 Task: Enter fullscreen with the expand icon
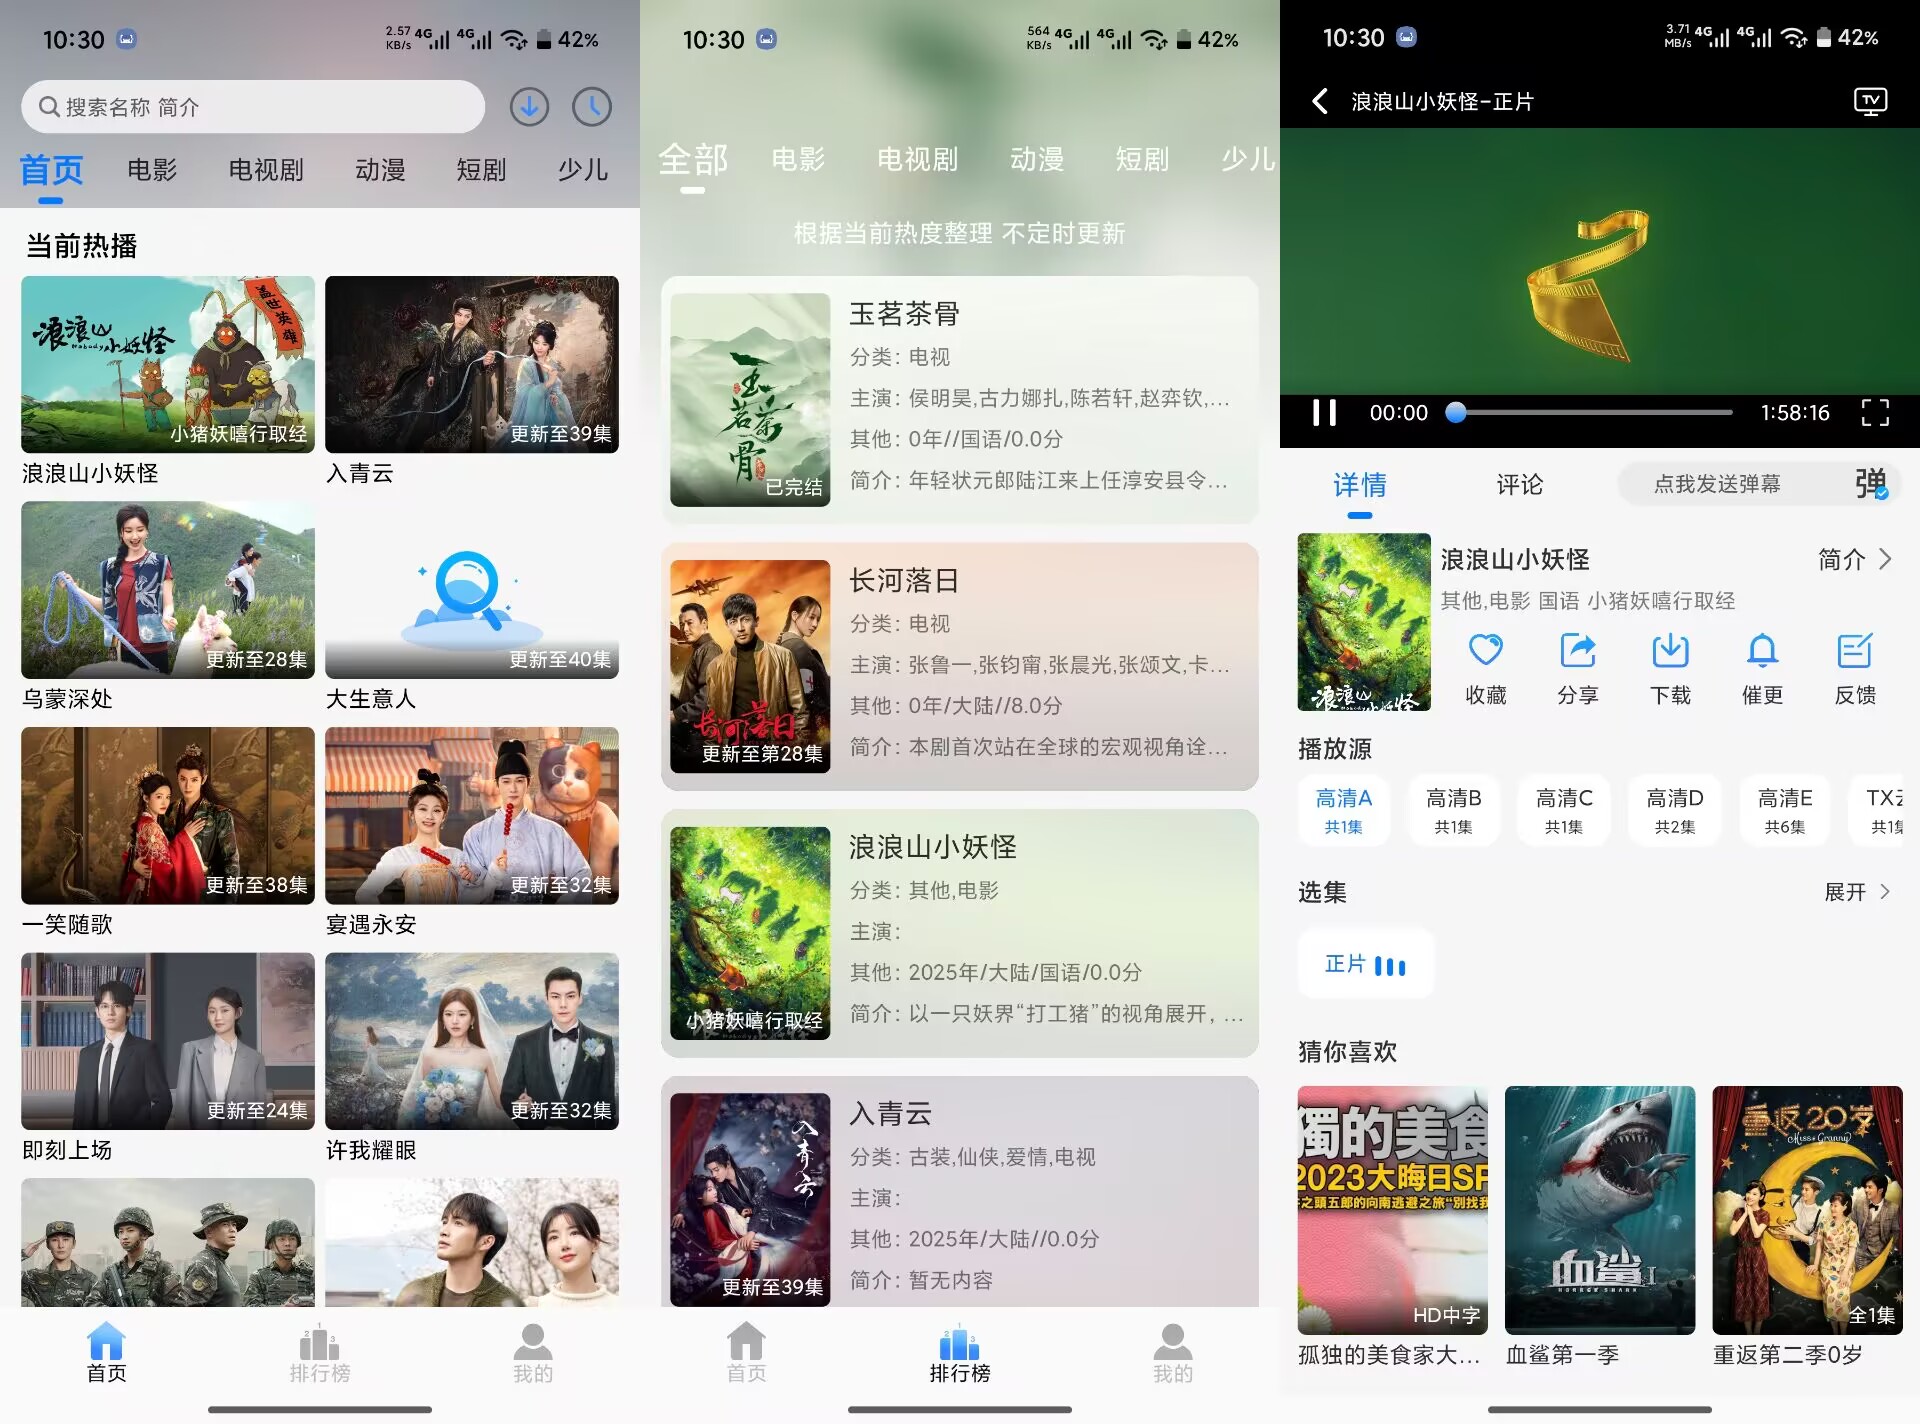(x=1877, y=412)
